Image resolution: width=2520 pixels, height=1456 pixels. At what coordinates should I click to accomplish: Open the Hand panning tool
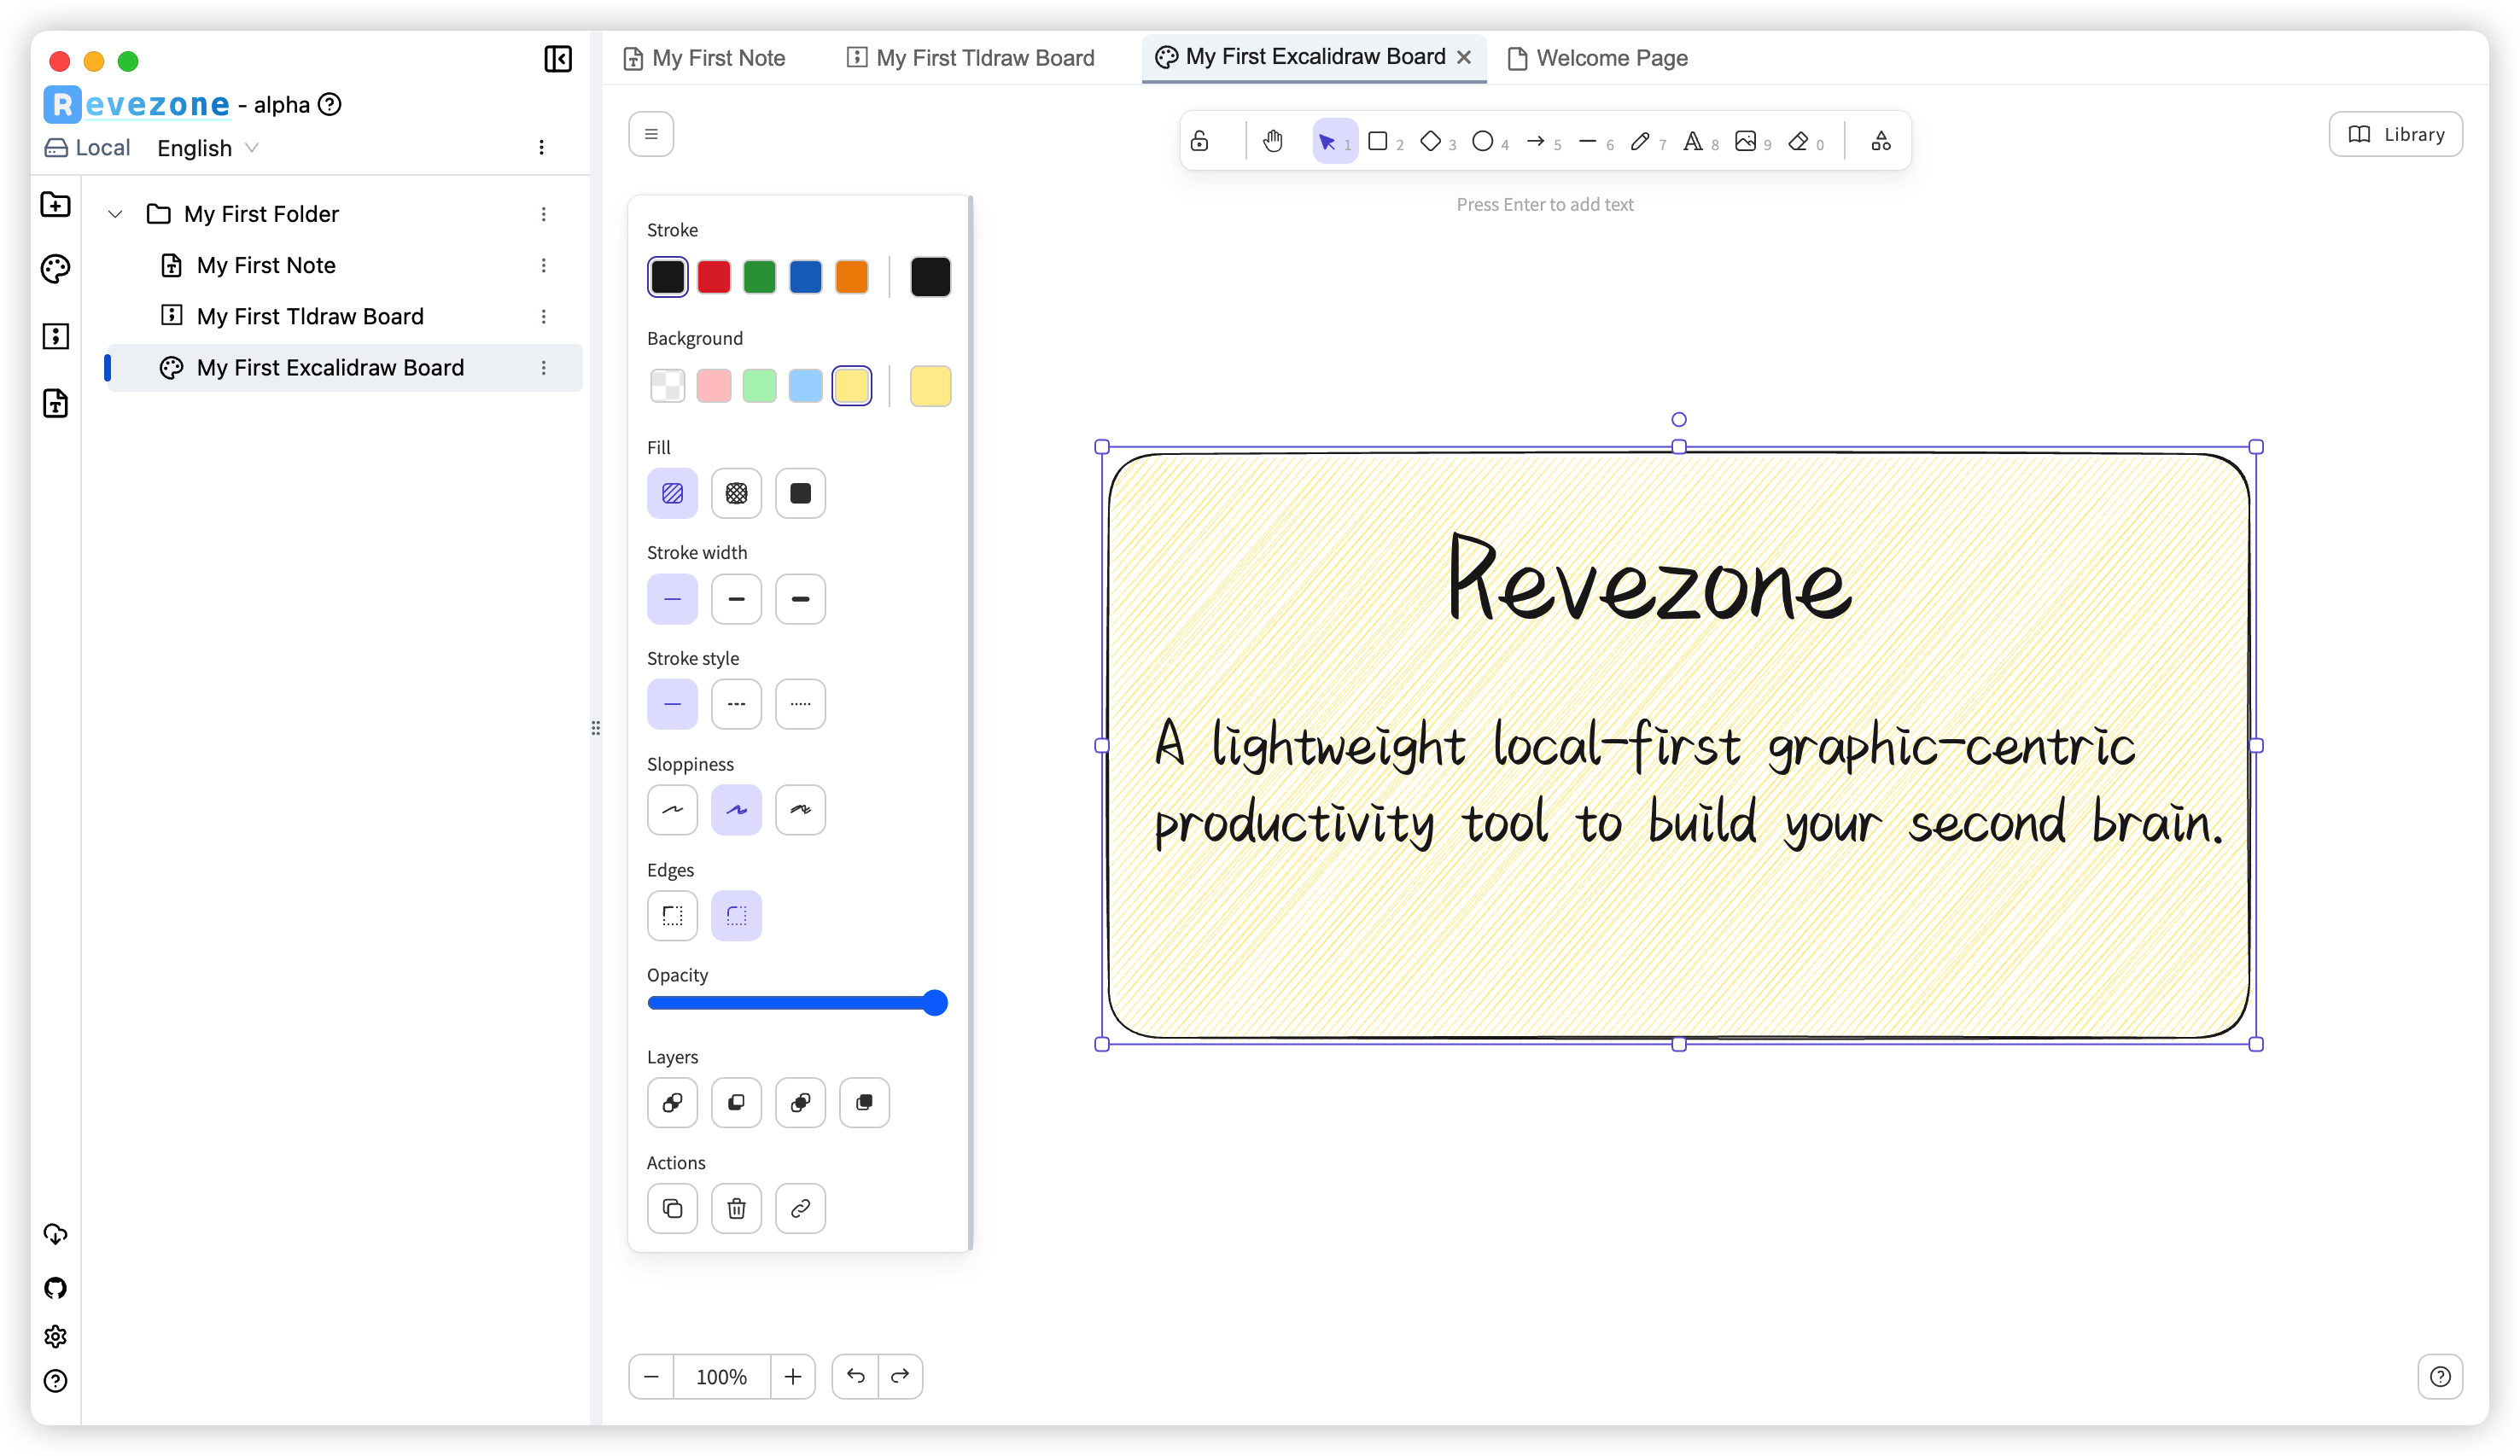pos(1273,141)
